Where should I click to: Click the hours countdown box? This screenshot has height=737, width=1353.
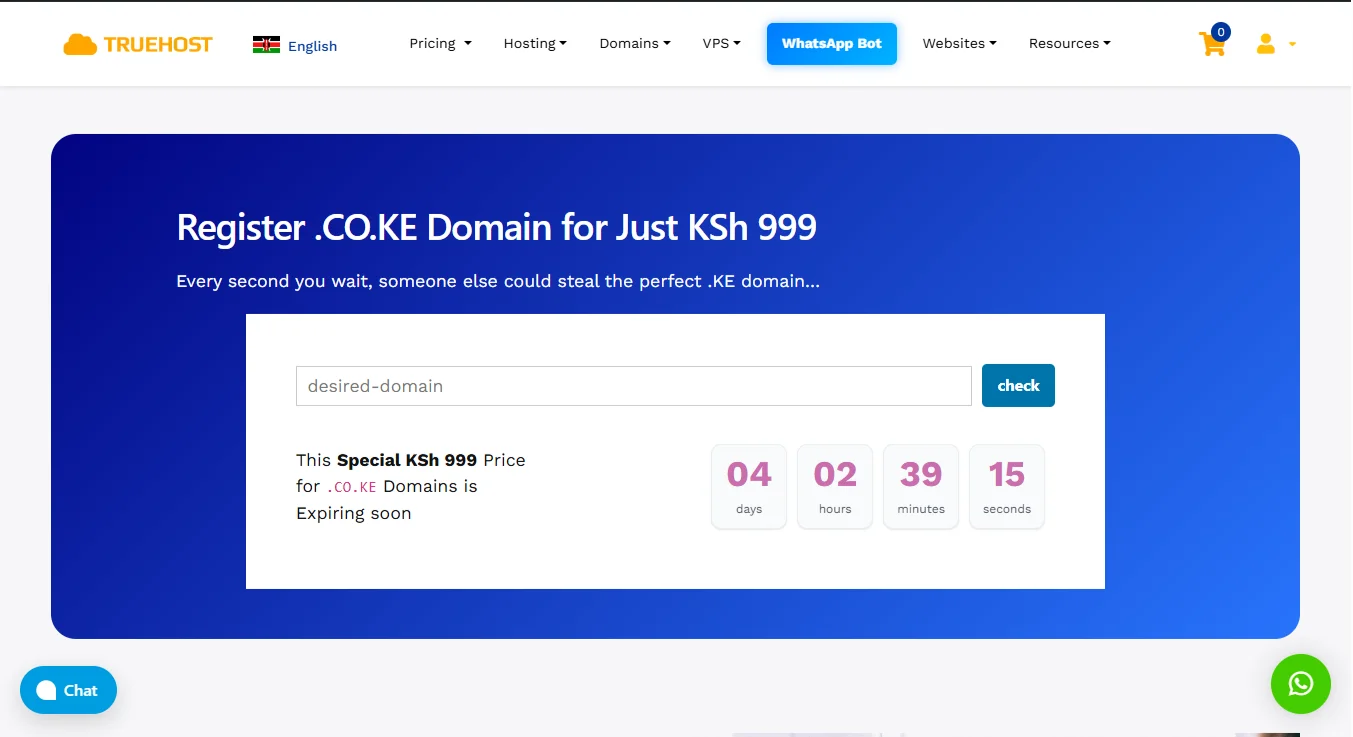click(835, 486)
